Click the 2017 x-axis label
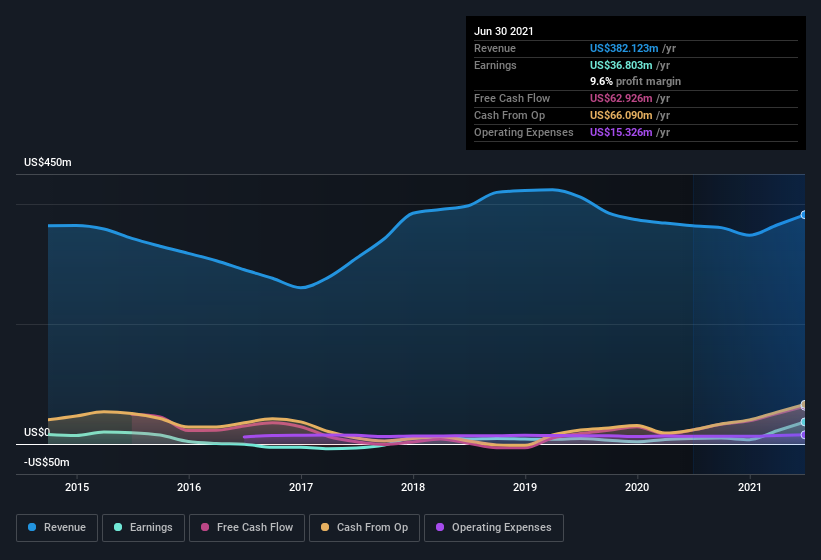The width and height of the screenshot is (821, 560). pyautogui.click(x=301, y=487)
